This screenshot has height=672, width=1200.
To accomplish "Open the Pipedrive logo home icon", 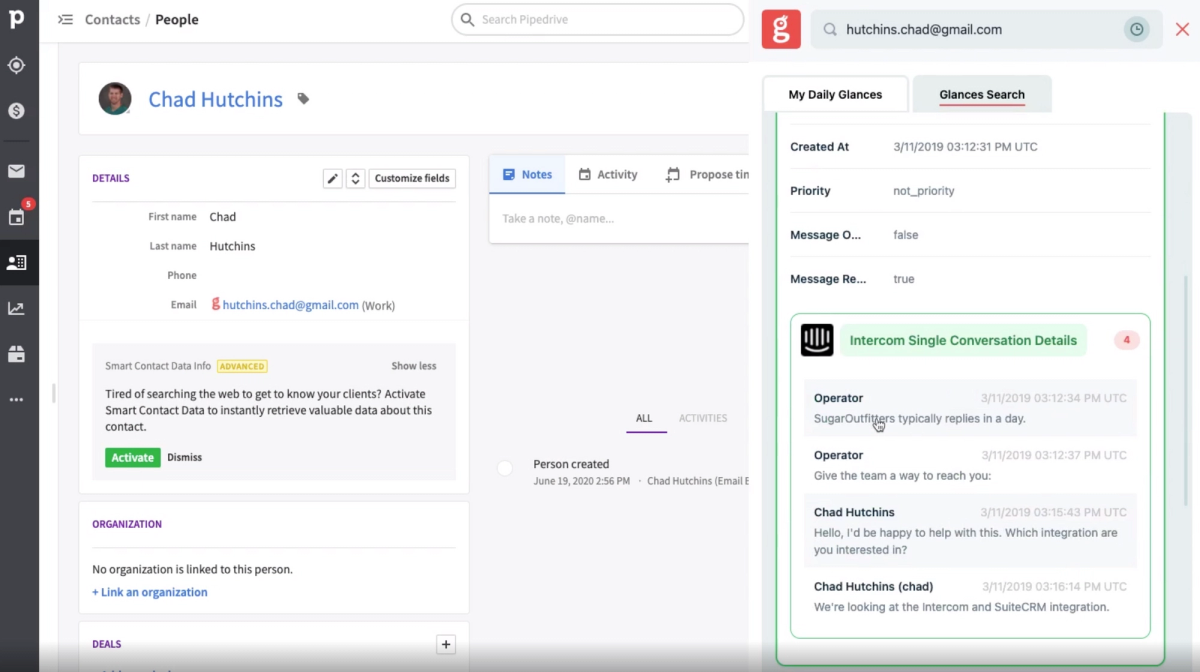I will click(x=17, y=18).
